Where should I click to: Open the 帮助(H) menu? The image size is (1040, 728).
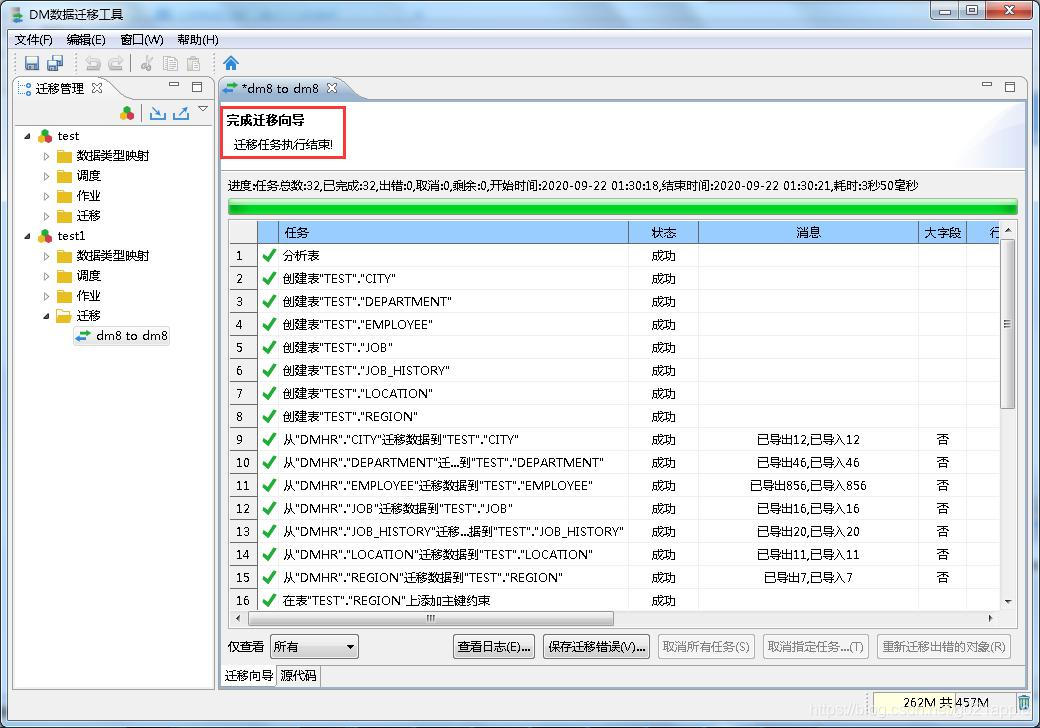coord(198,40)
